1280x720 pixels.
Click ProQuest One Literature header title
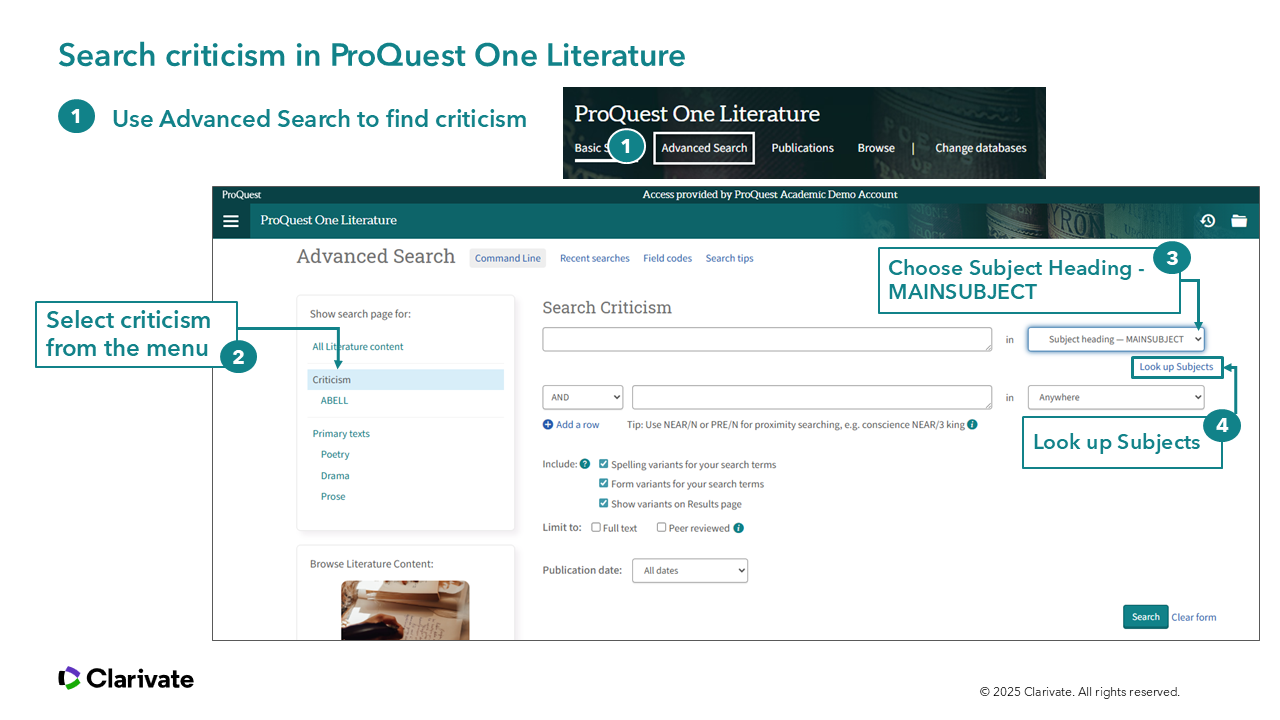pos(329,220)
